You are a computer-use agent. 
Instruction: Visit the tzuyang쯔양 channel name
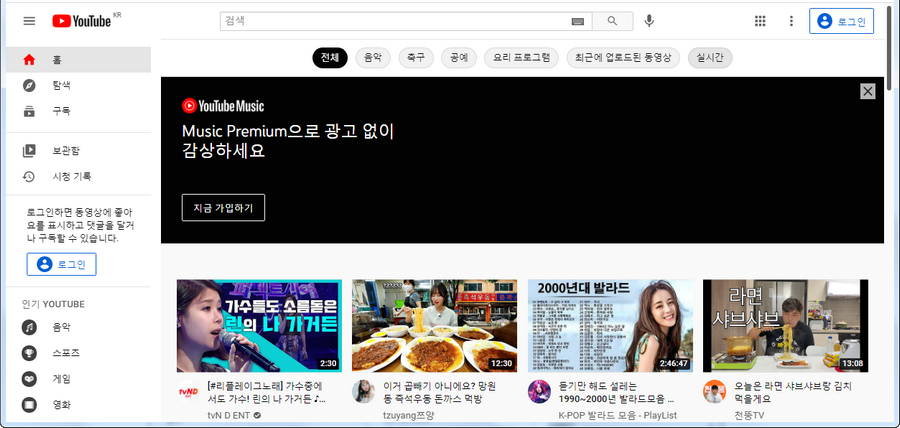pos(409,415)
